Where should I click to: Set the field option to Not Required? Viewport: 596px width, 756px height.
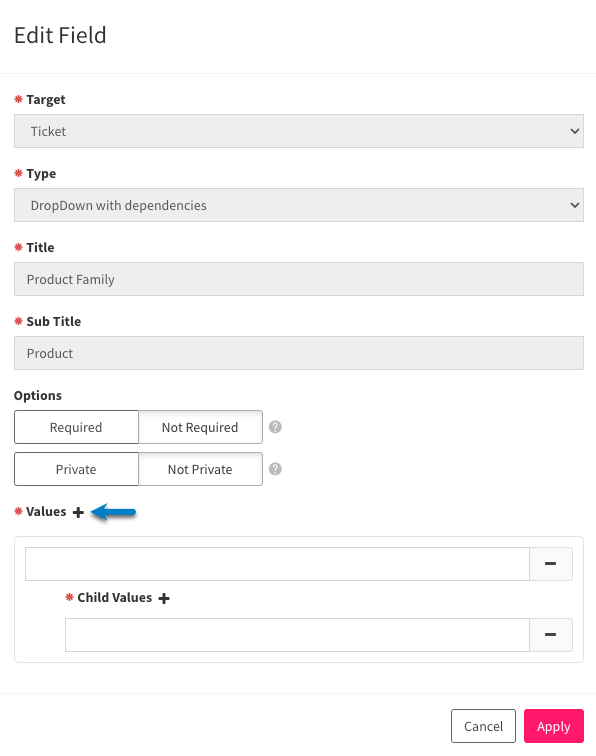(x=200, y=427)
